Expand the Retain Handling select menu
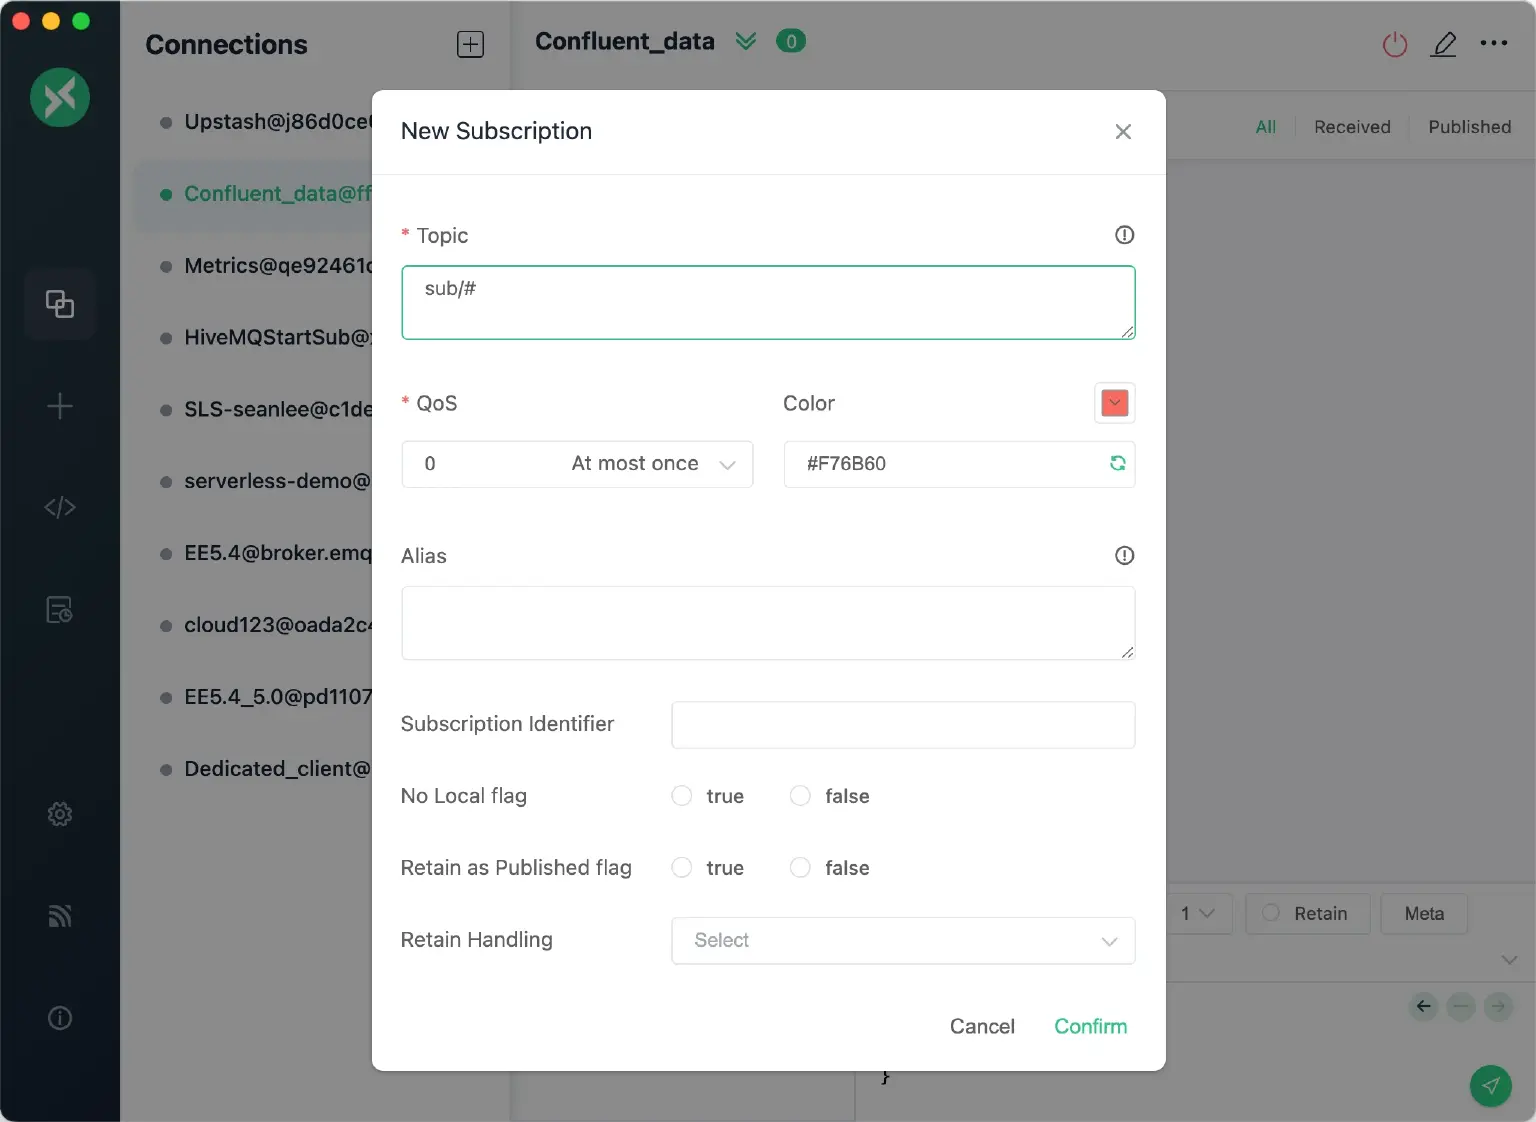The width and height of the screenshot is (1536, 1122). pyautogui.click(x=902, y=941)
